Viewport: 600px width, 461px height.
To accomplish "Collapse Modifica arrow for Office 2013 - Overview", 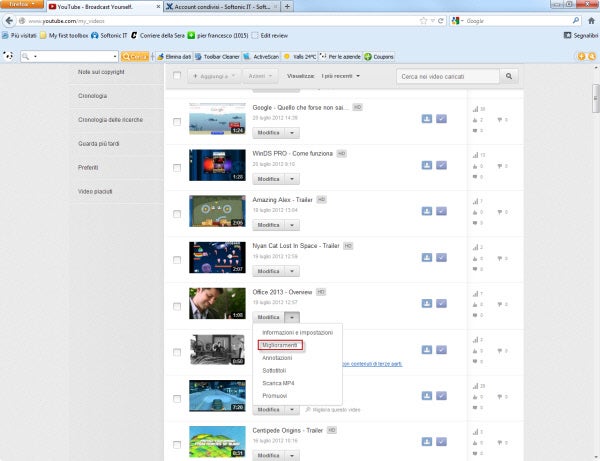I will 292,317.
